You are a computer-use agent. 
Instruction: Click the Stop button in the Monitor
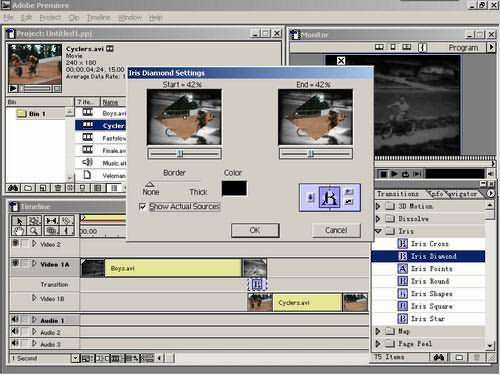(x=383, y=174)
